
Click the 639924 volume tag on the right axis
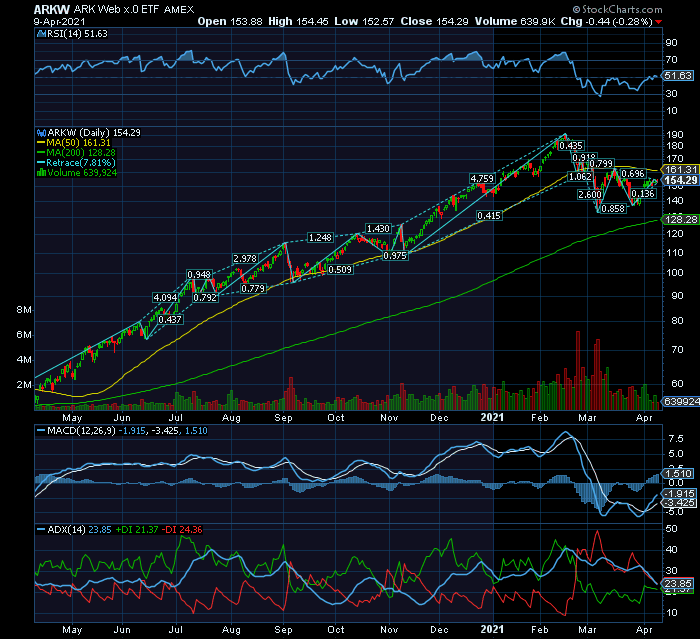click(x=681, y=401)
